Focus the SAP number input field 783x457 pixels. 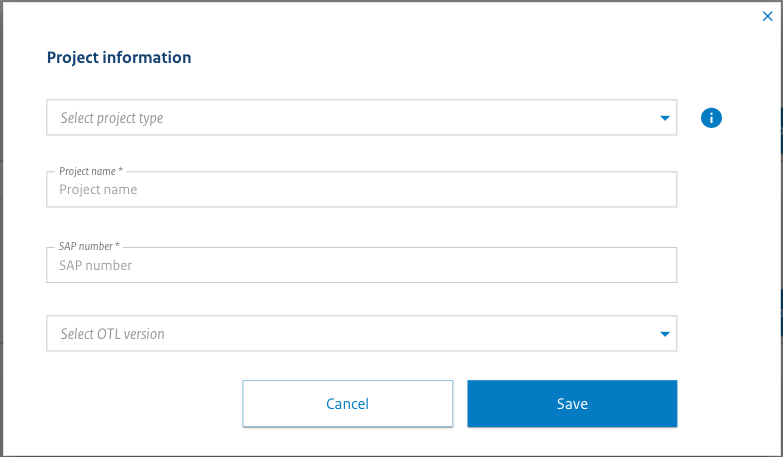361,266
